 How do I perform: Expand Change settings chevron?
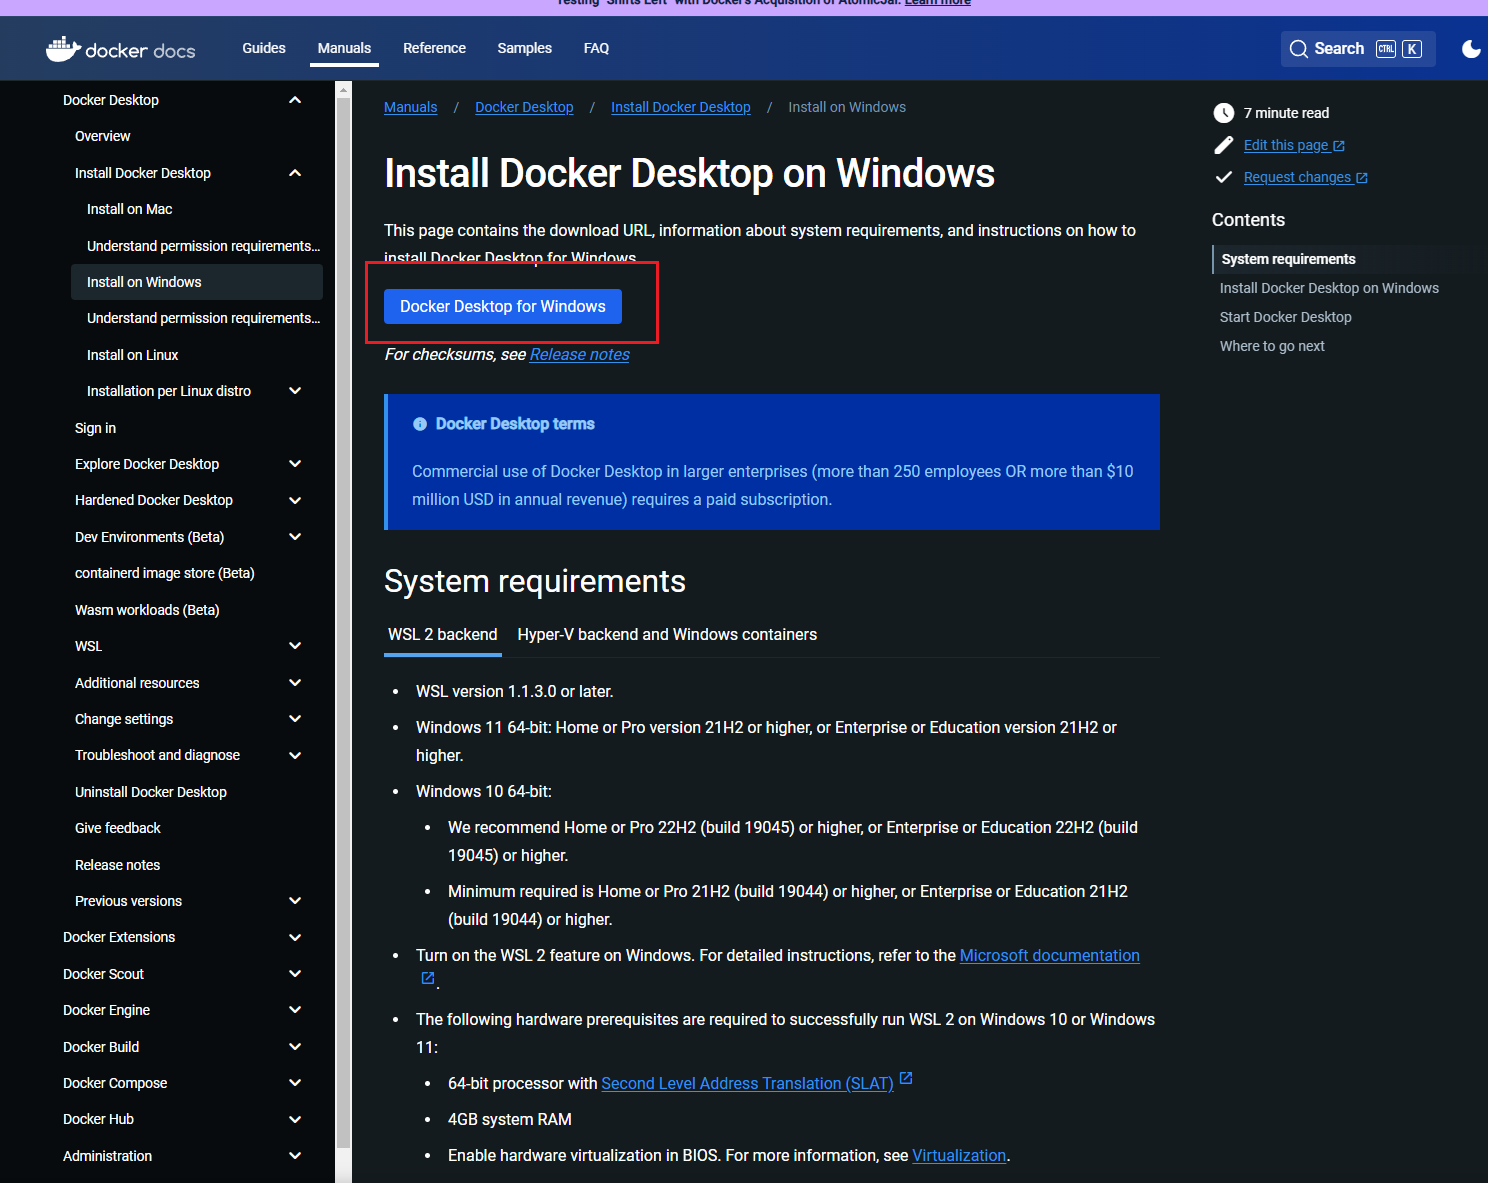[x=295, y=719]
